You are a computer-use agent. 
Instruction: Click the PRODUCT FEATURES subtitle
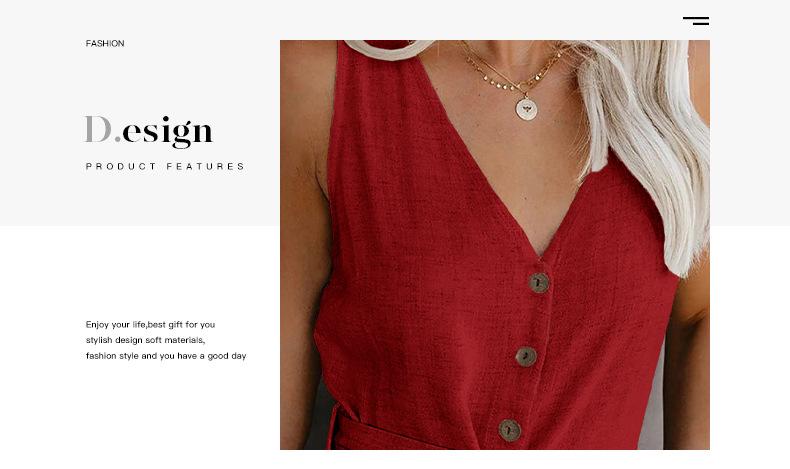click(165, 166)
